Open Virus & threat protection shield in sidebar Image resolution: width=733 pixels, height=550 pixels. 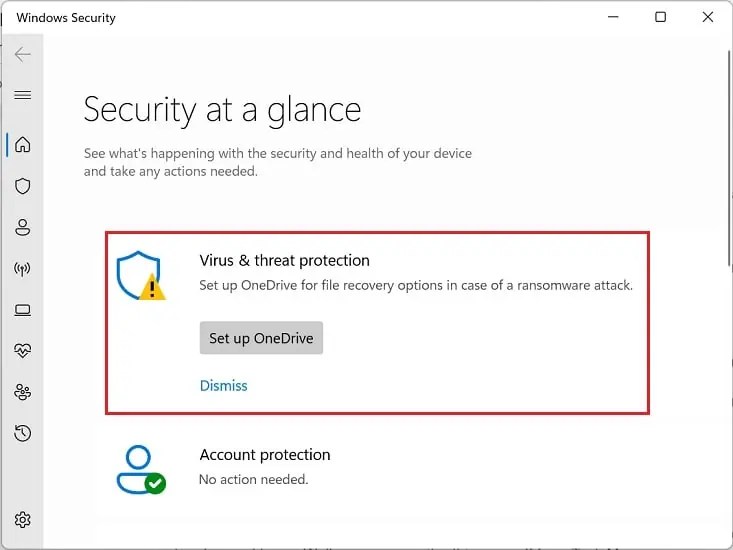point(22,186)
